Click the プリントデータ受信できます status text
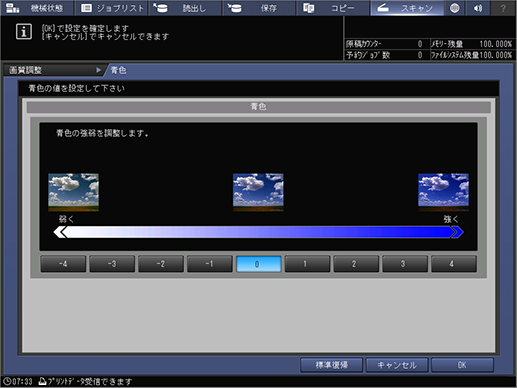517x388 pixels. (90, 381)
